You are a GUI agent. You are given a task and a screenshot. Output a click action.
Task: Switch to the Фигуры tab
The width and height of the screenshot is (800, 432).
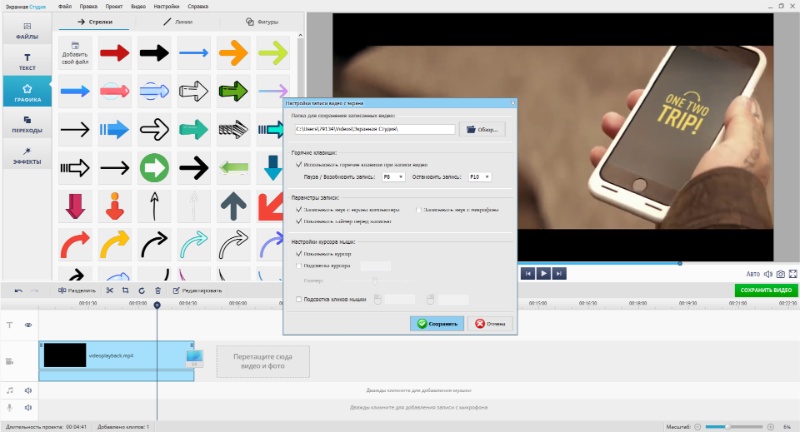[262, 22]
